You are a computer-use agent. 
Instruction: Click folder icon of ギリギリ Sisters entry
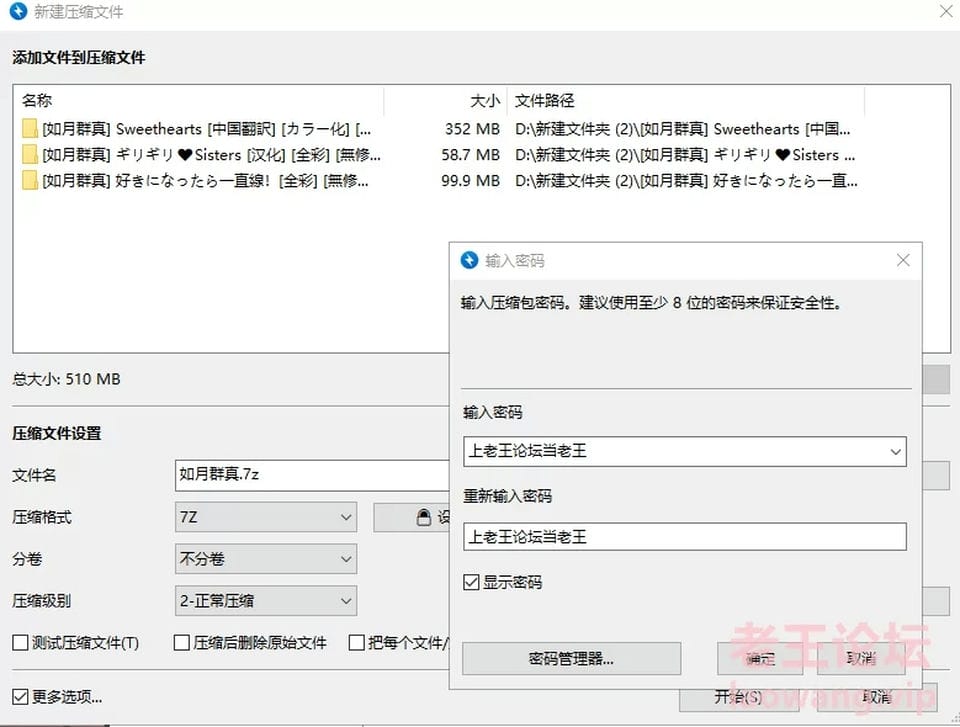pyautogui.click(x=29, y=154)
